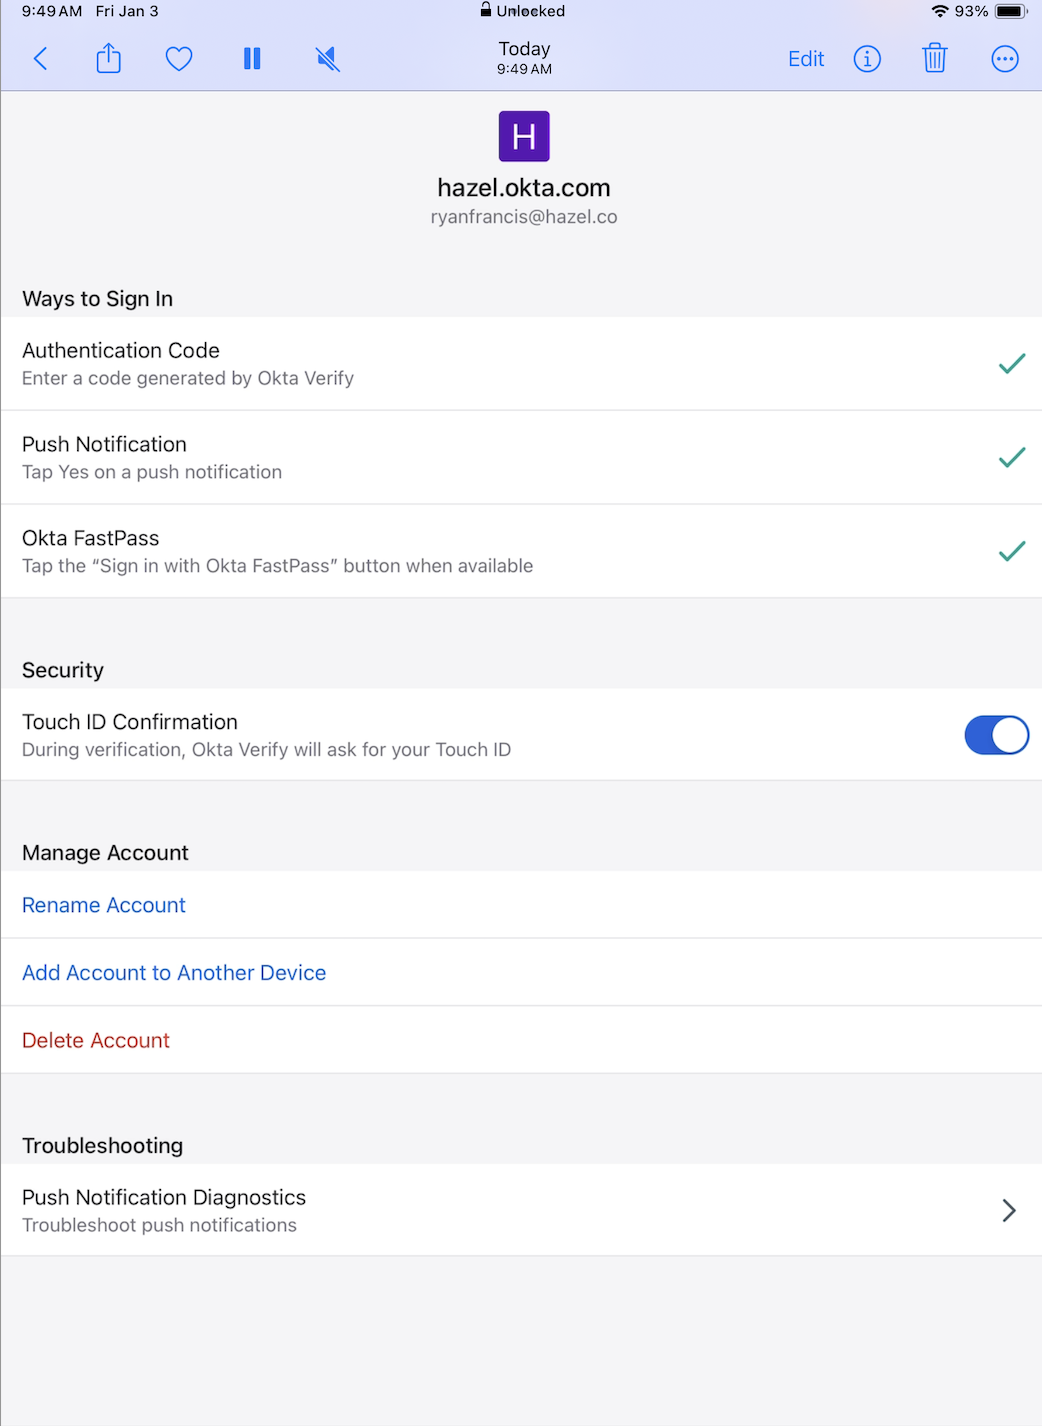This screenshot has height=1426, width=1042.
Task: Tap the Okta FastPass checkmark
Action: [x=1012, y=551]
